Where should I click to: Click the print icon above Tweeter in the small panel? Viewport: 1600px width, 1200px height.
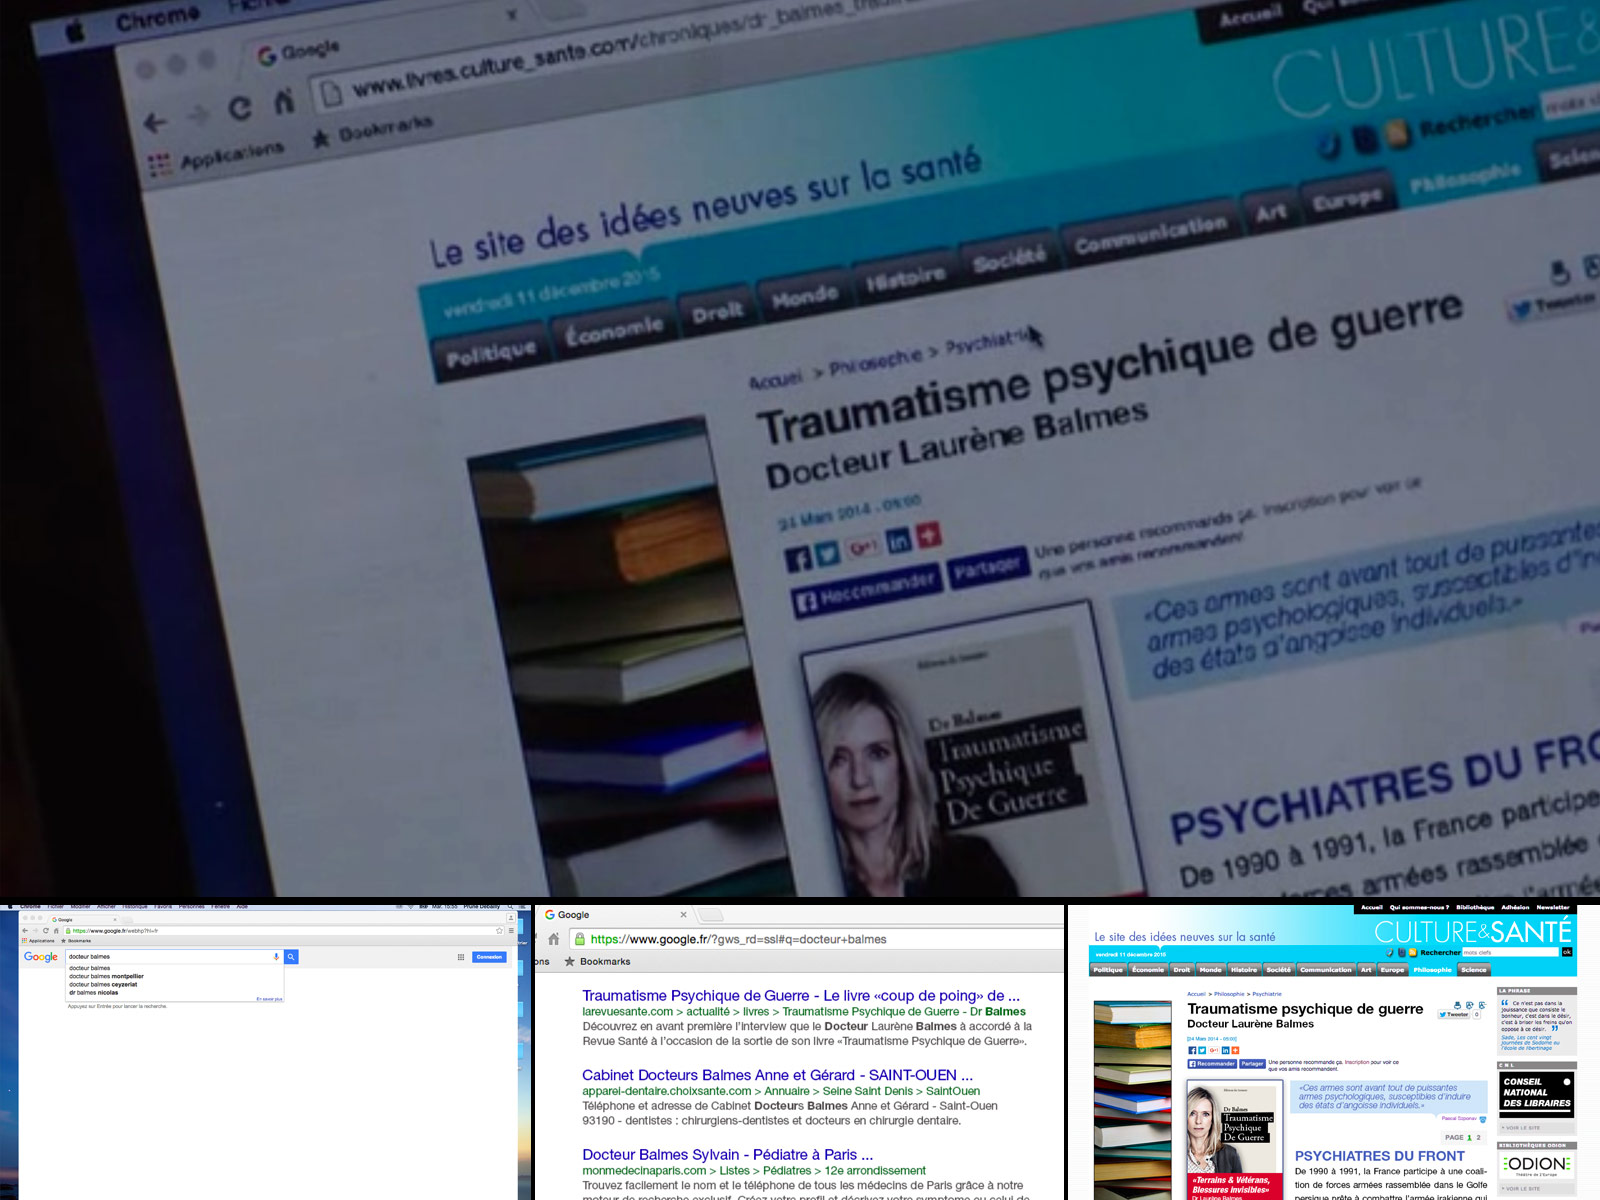(x=1457, y=1005)
